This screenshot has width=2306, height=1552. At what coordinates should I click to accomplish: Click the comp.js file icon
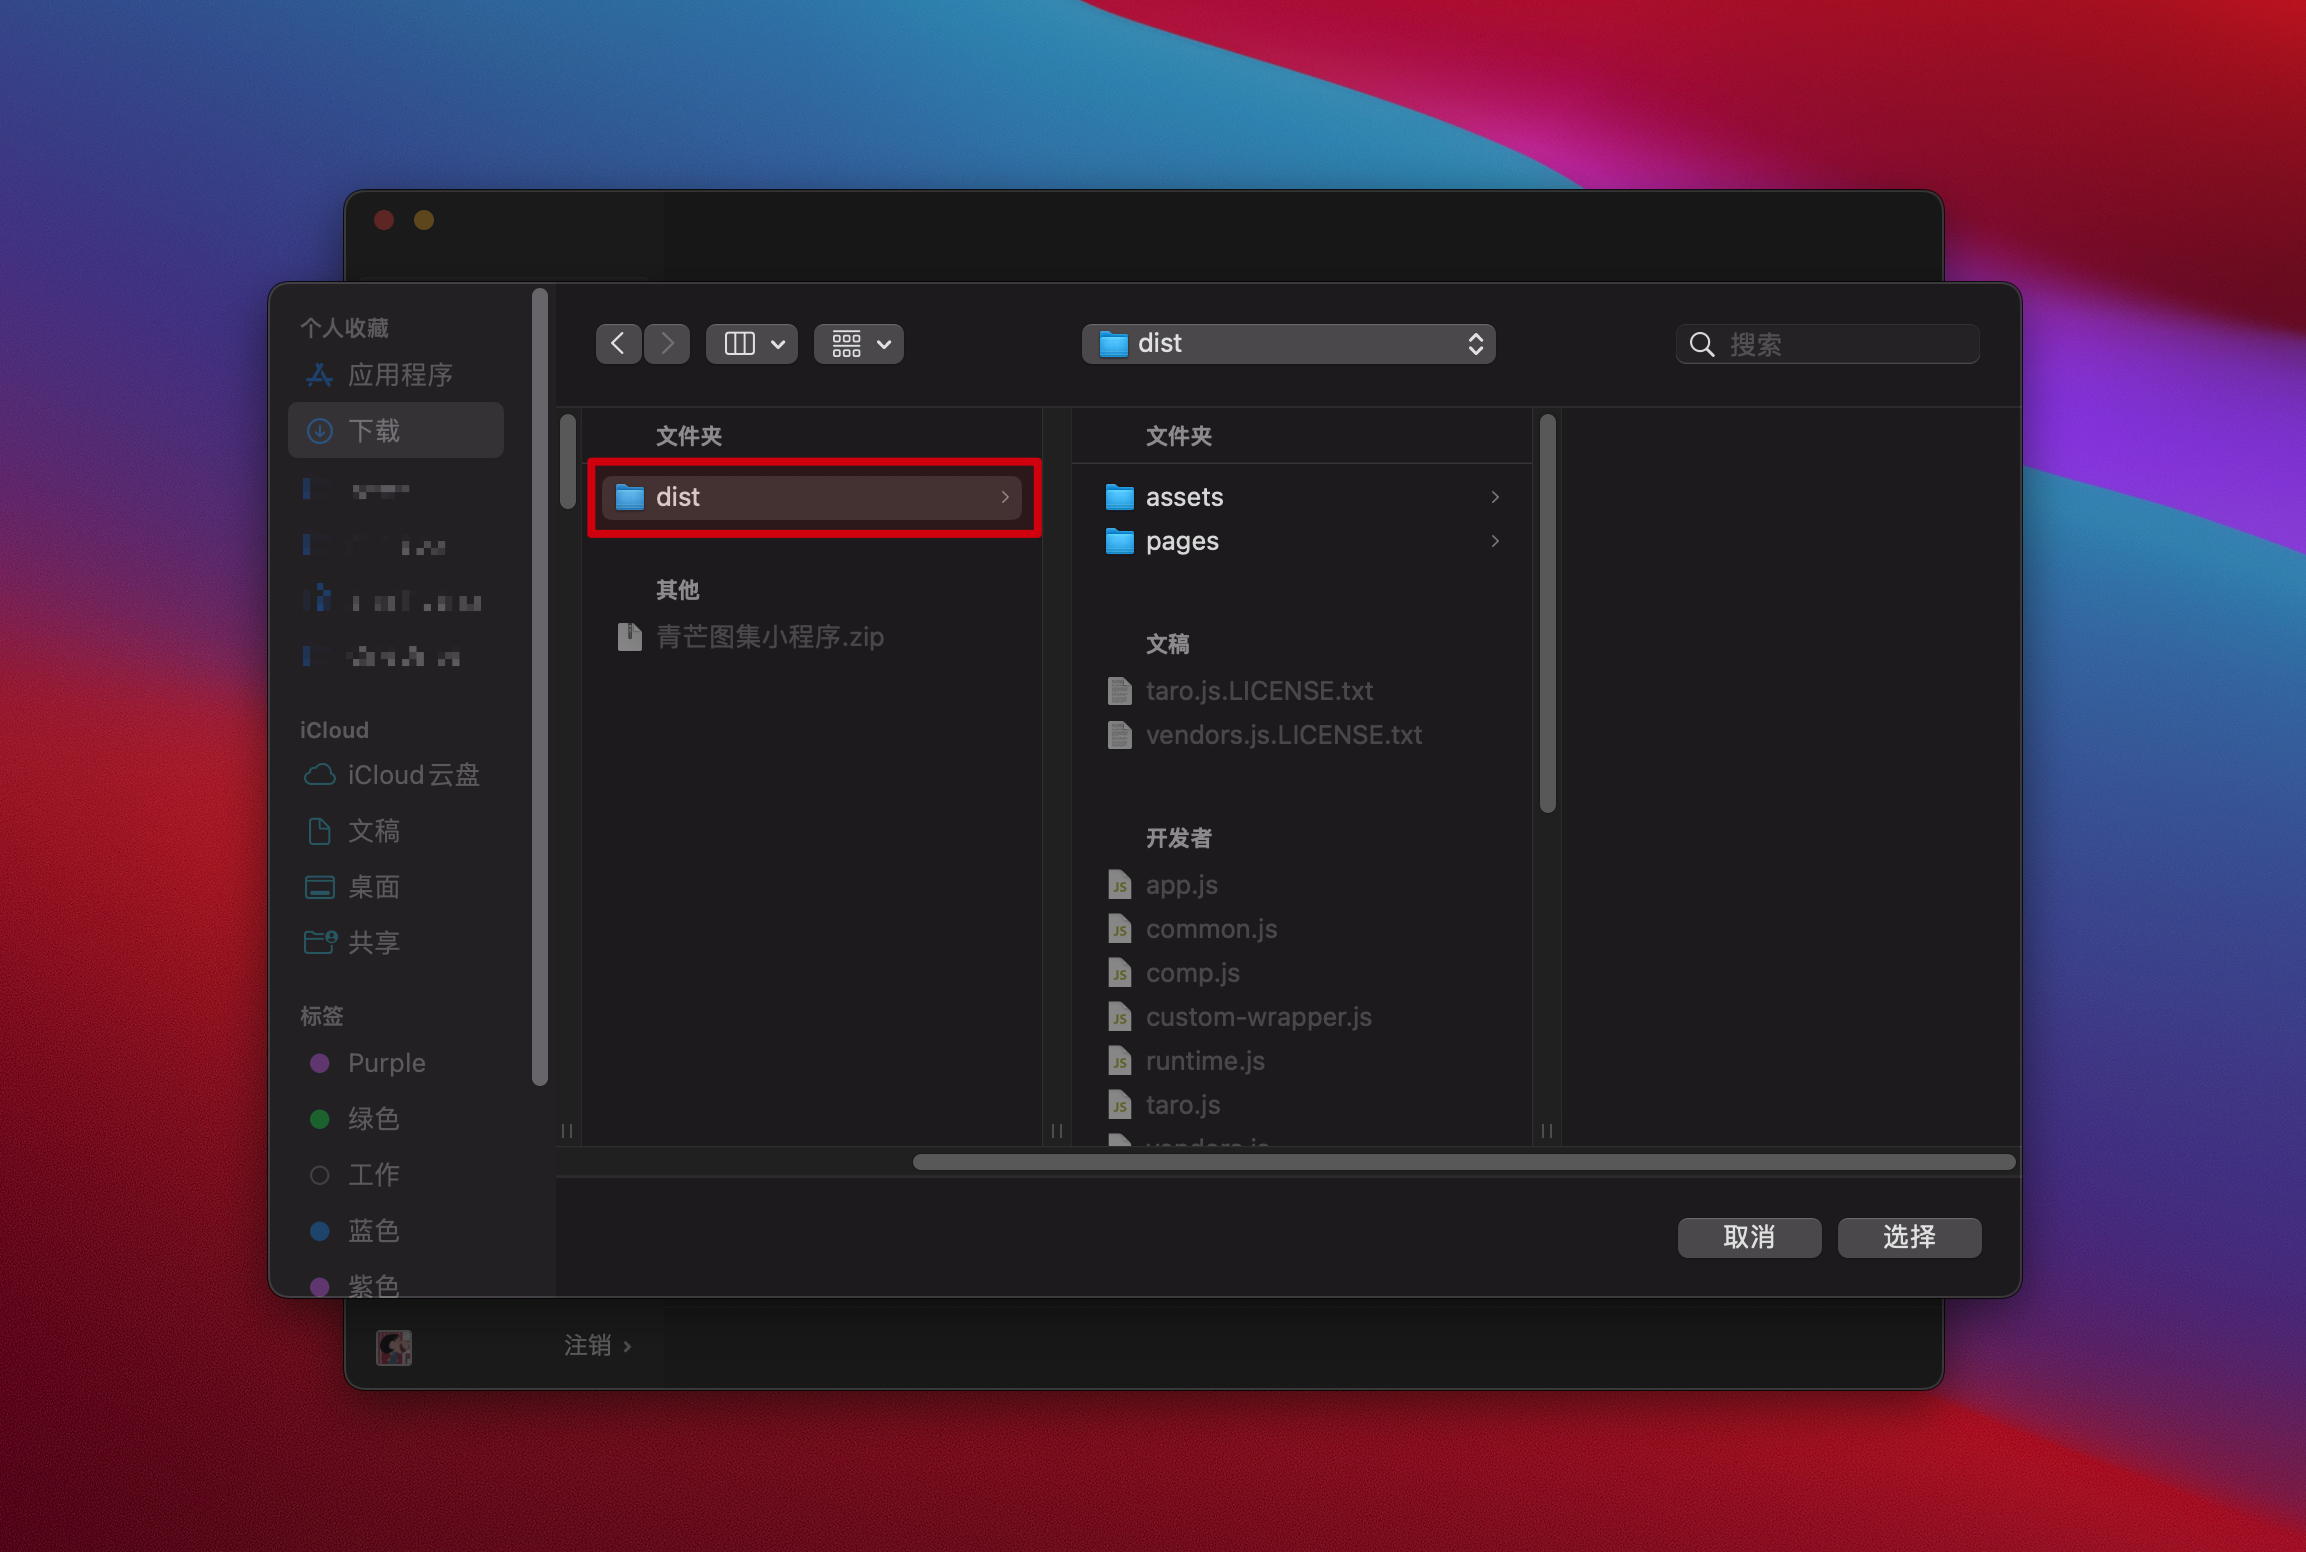click(x=1119, y=973)
